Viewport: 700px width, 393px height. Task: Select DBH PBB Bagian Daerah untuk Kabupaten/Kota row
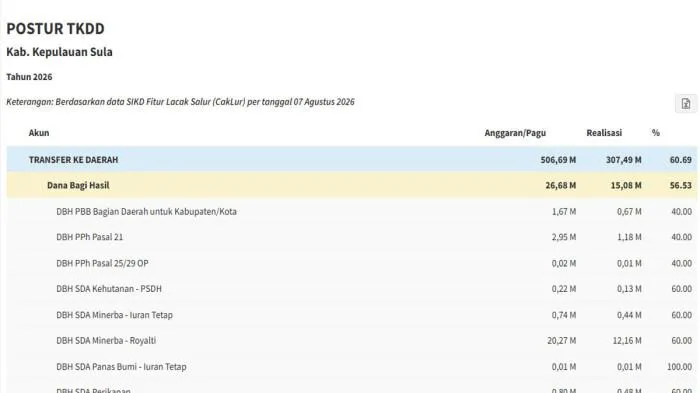coord(352,211)
